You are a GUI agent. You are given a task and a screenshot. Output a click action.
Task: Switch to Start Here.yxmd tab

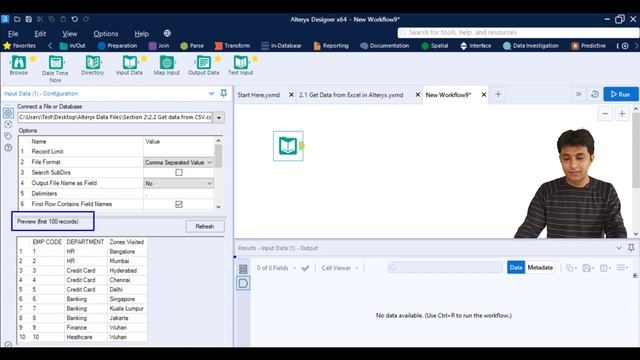coord(259,95)
